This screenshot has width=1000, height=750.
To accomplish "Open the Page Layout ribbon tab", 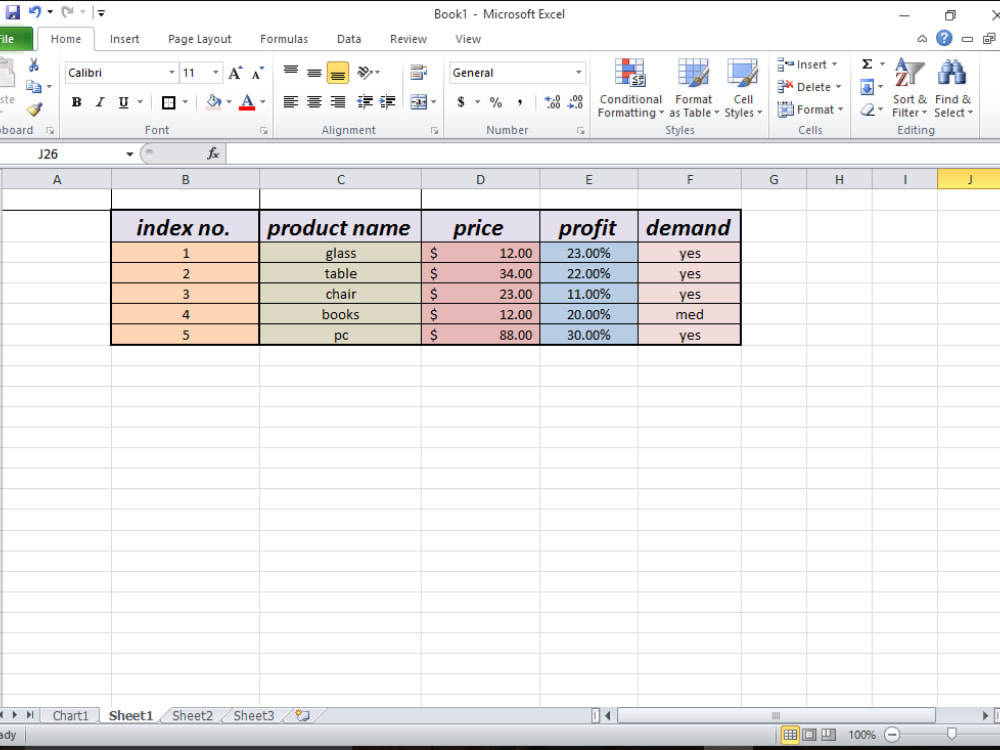I will [199, 39].
